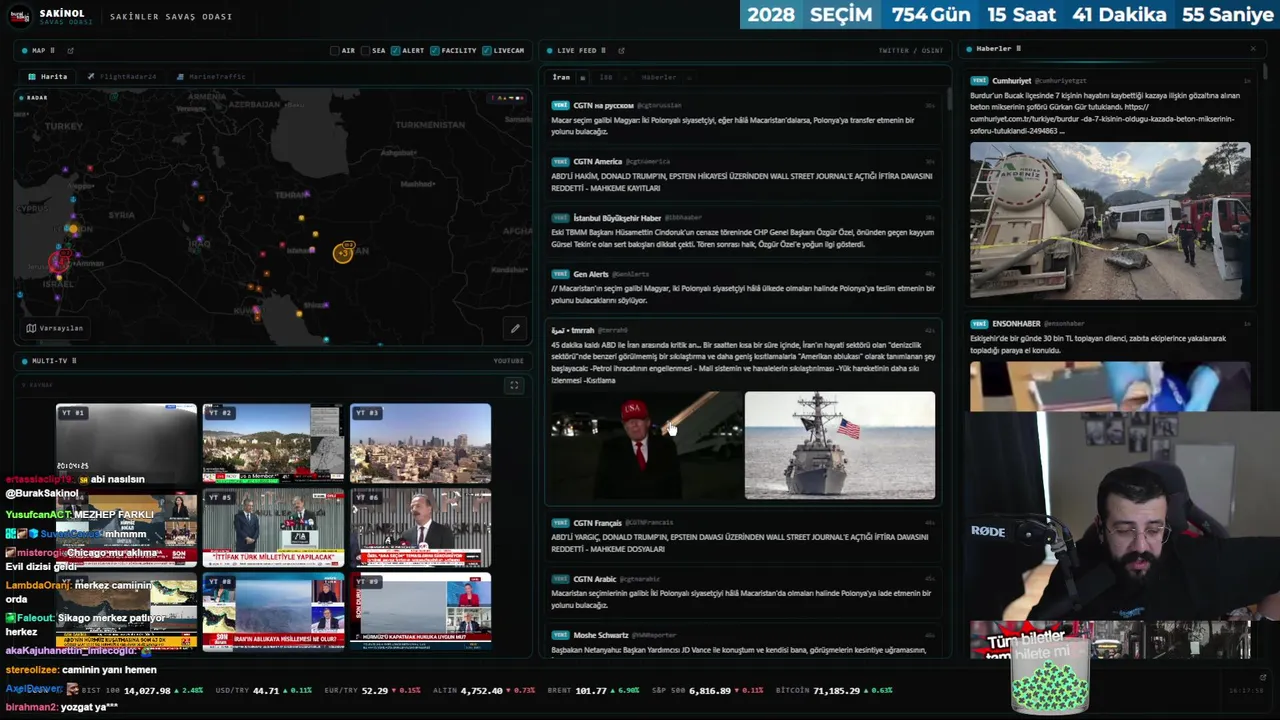The width and height of the screenshot is (1280, 720).
Task: Click the RADAR label on map
Action: pyautogui.click(x=37, y=97)
